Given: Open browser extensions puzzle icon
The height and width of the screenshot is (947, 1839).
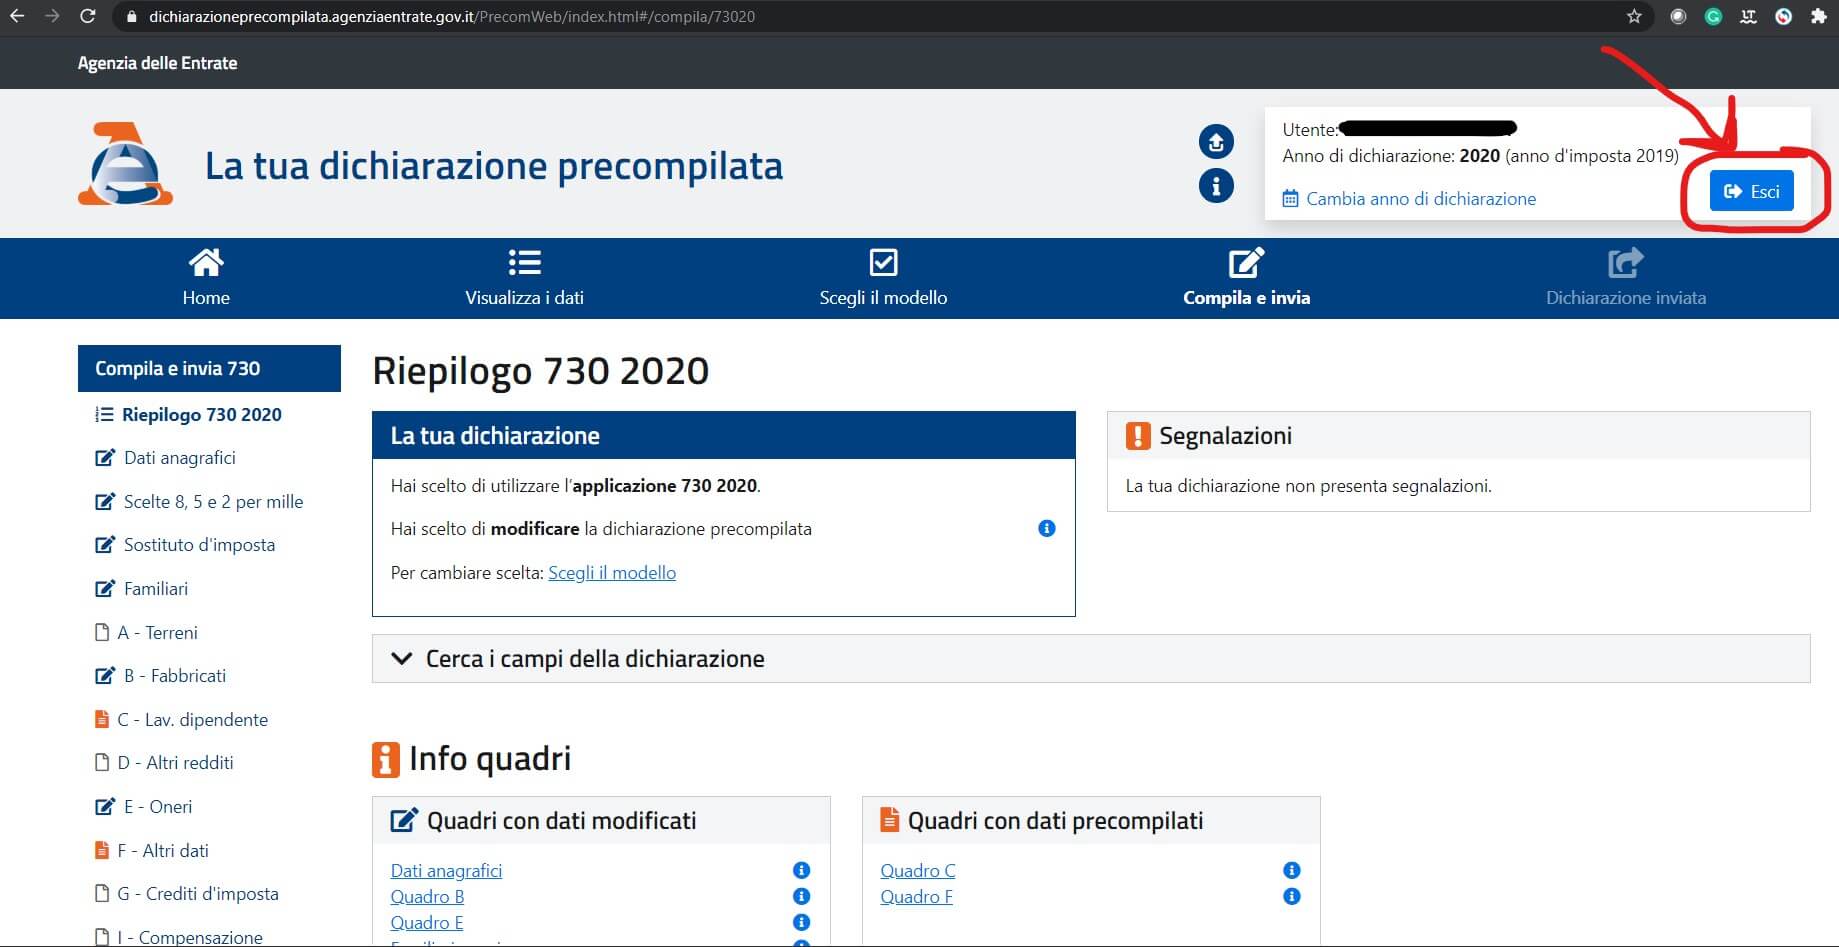Looking at the screenshot, I should 1818,16.
